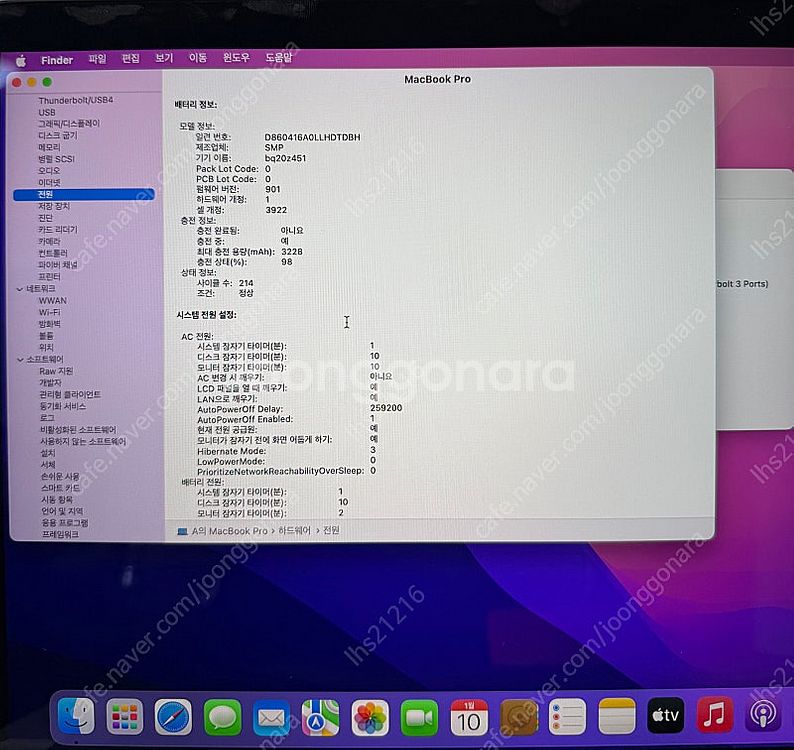Launch FaceTime from the Dock
The width and height of the screenshot is (794, 750).
click(419, 718)
